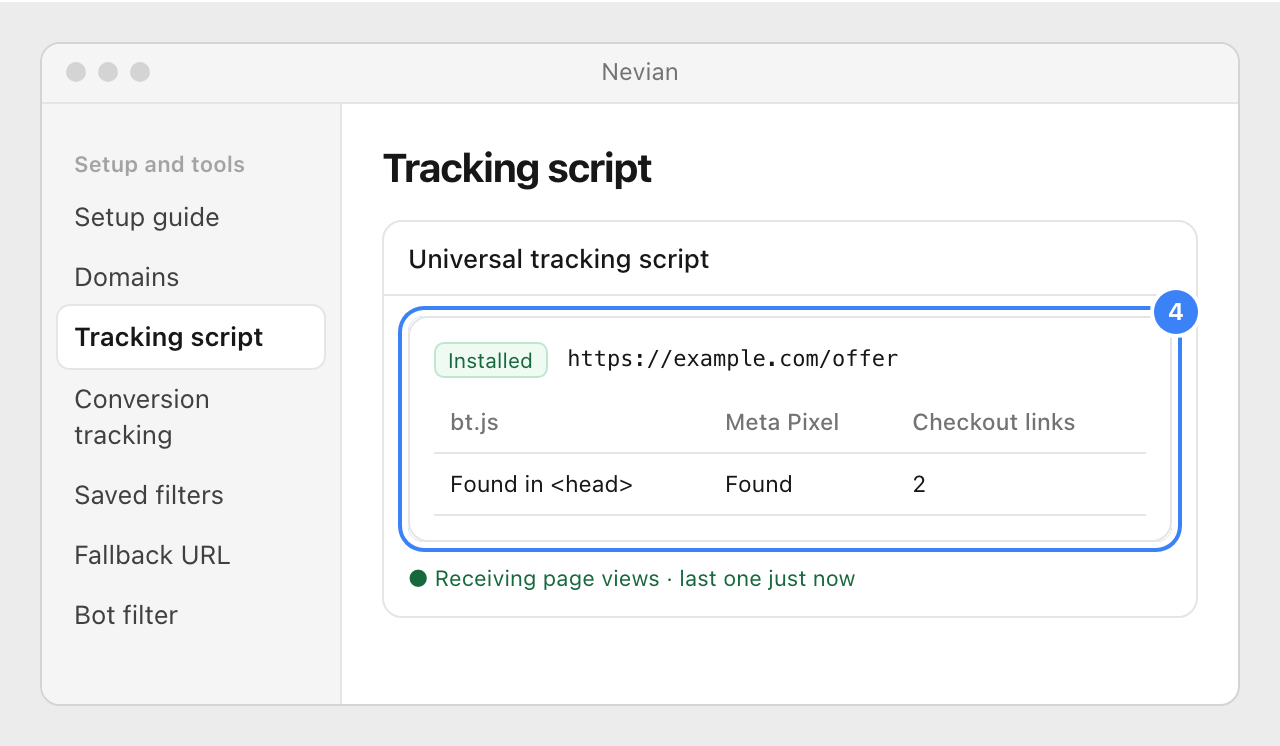The height and width of the screenshot is (746, 1280).
Task: Close the Nevian window
Action: tap(76, 72)
